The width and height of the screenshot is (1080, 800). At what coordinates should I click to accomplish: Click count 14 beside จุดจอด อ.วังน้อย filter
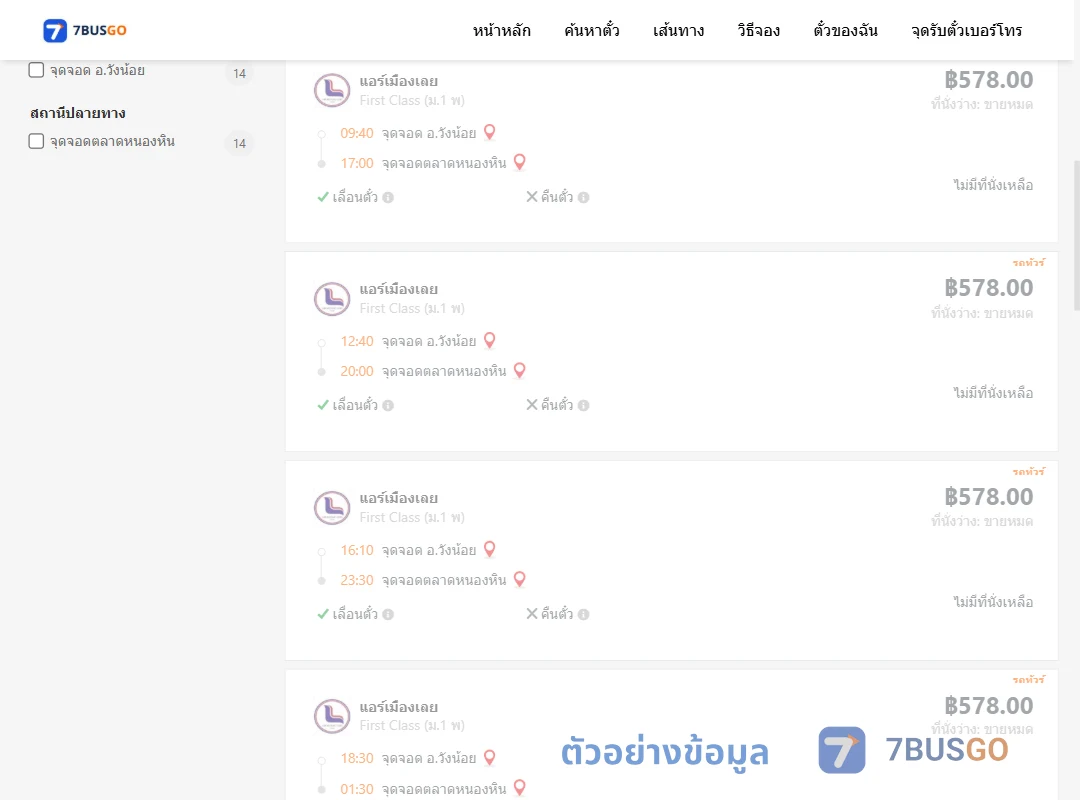click(240, 73)
